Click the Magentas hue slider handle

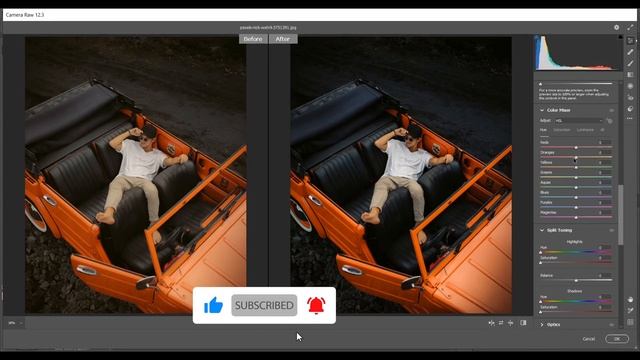pyautogui.click(x=576, y=218)
